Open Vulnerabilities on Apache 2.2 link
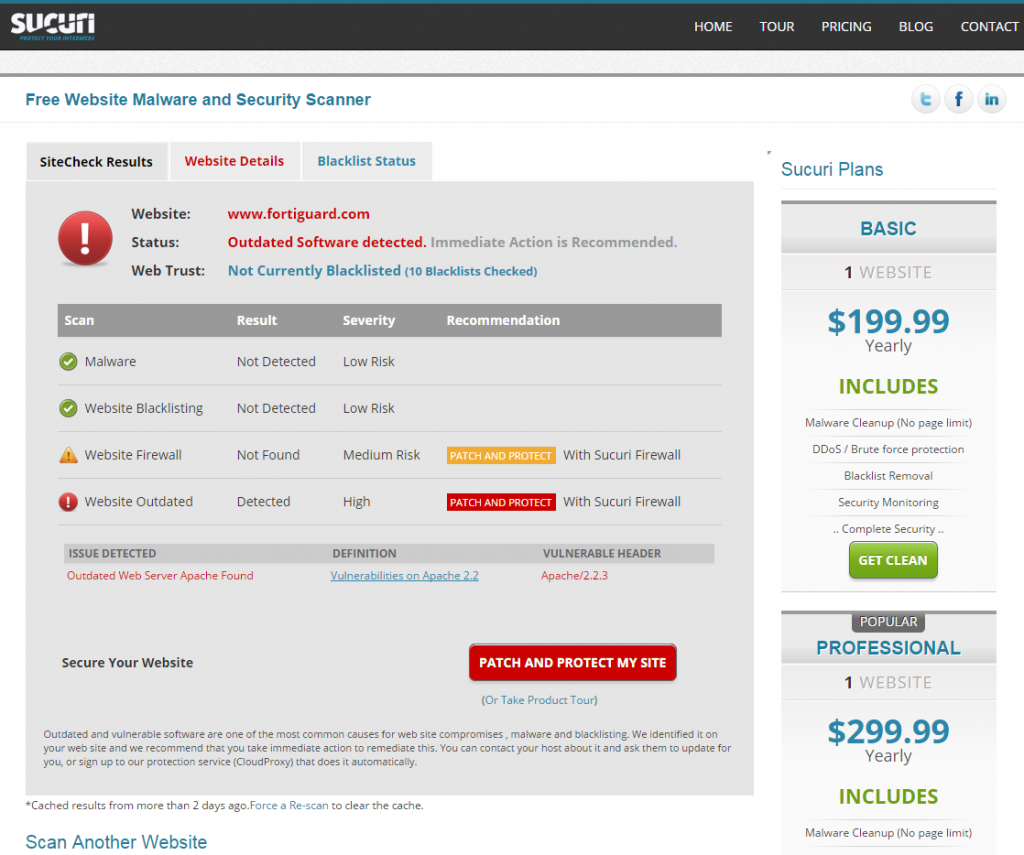The image size is (1024, 855). (404, 575)
